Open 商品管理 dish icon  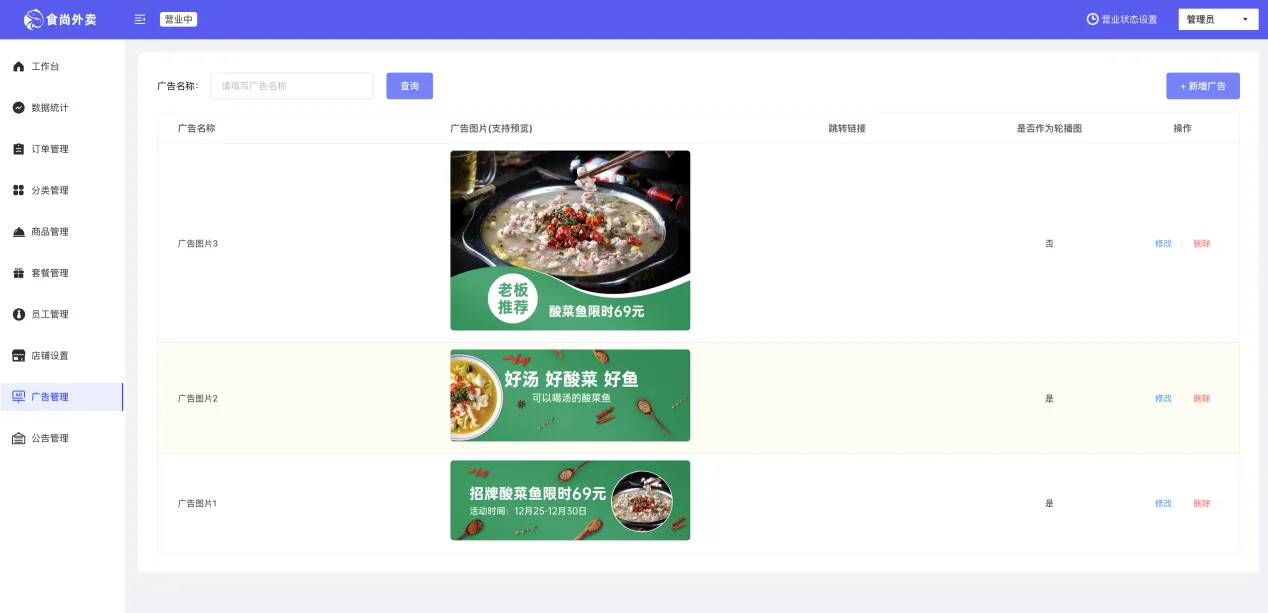coord(18,232)
